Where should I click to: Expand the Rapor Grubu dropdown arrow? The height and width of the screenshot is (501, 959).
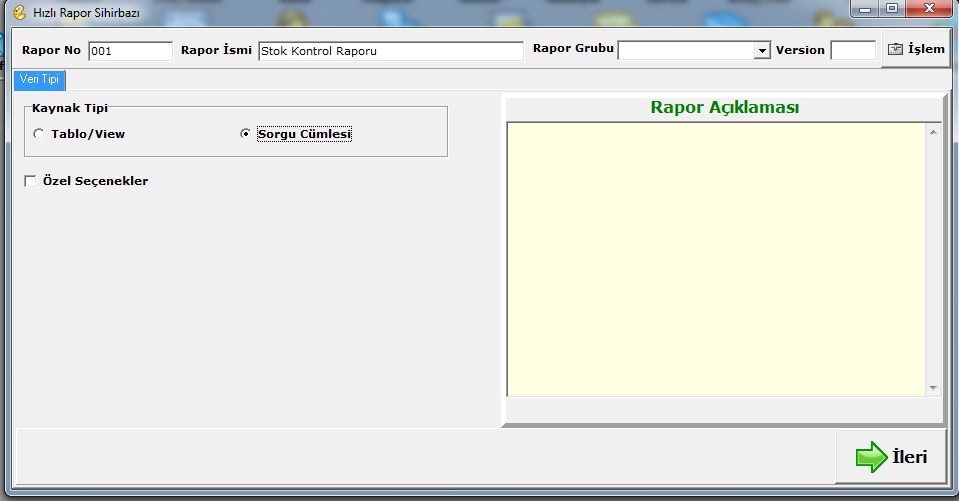click(762, 51)
